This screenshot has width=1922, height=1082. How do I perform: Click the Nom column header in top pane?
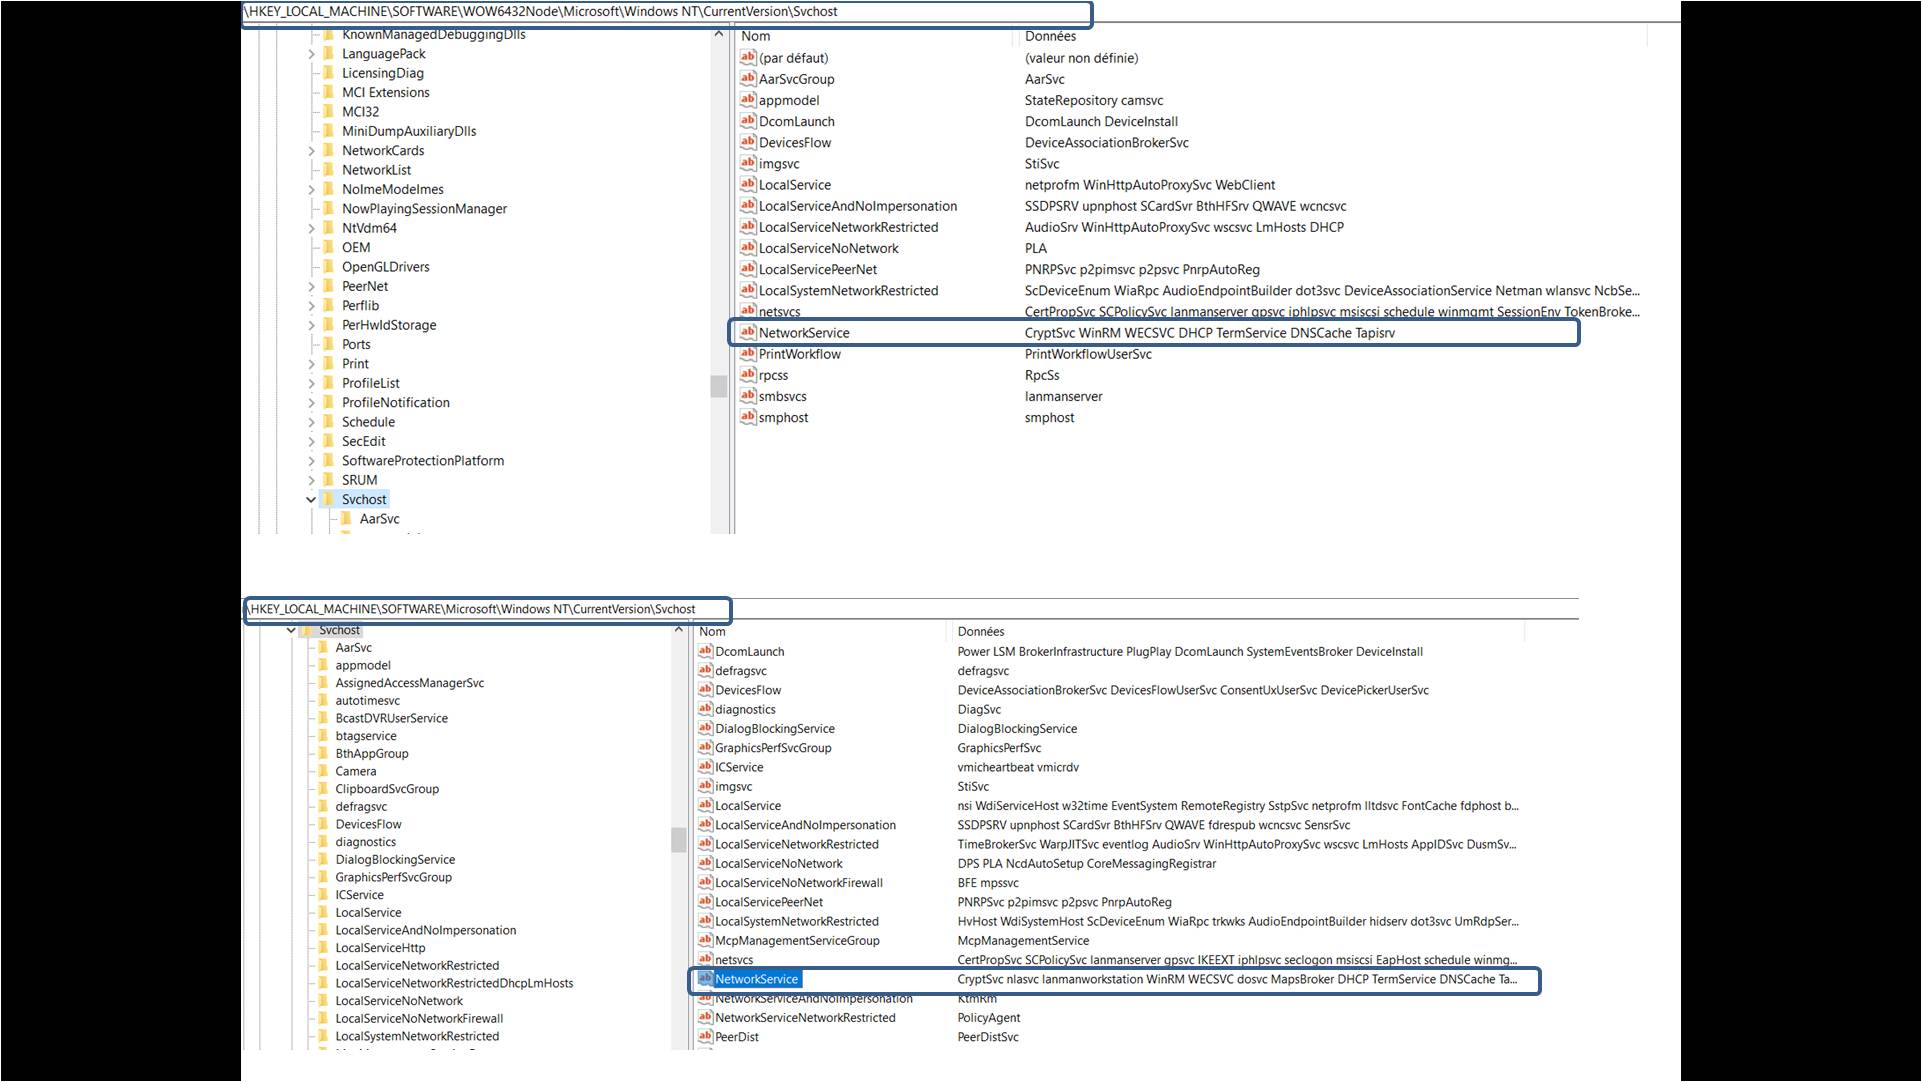(756, 36)
